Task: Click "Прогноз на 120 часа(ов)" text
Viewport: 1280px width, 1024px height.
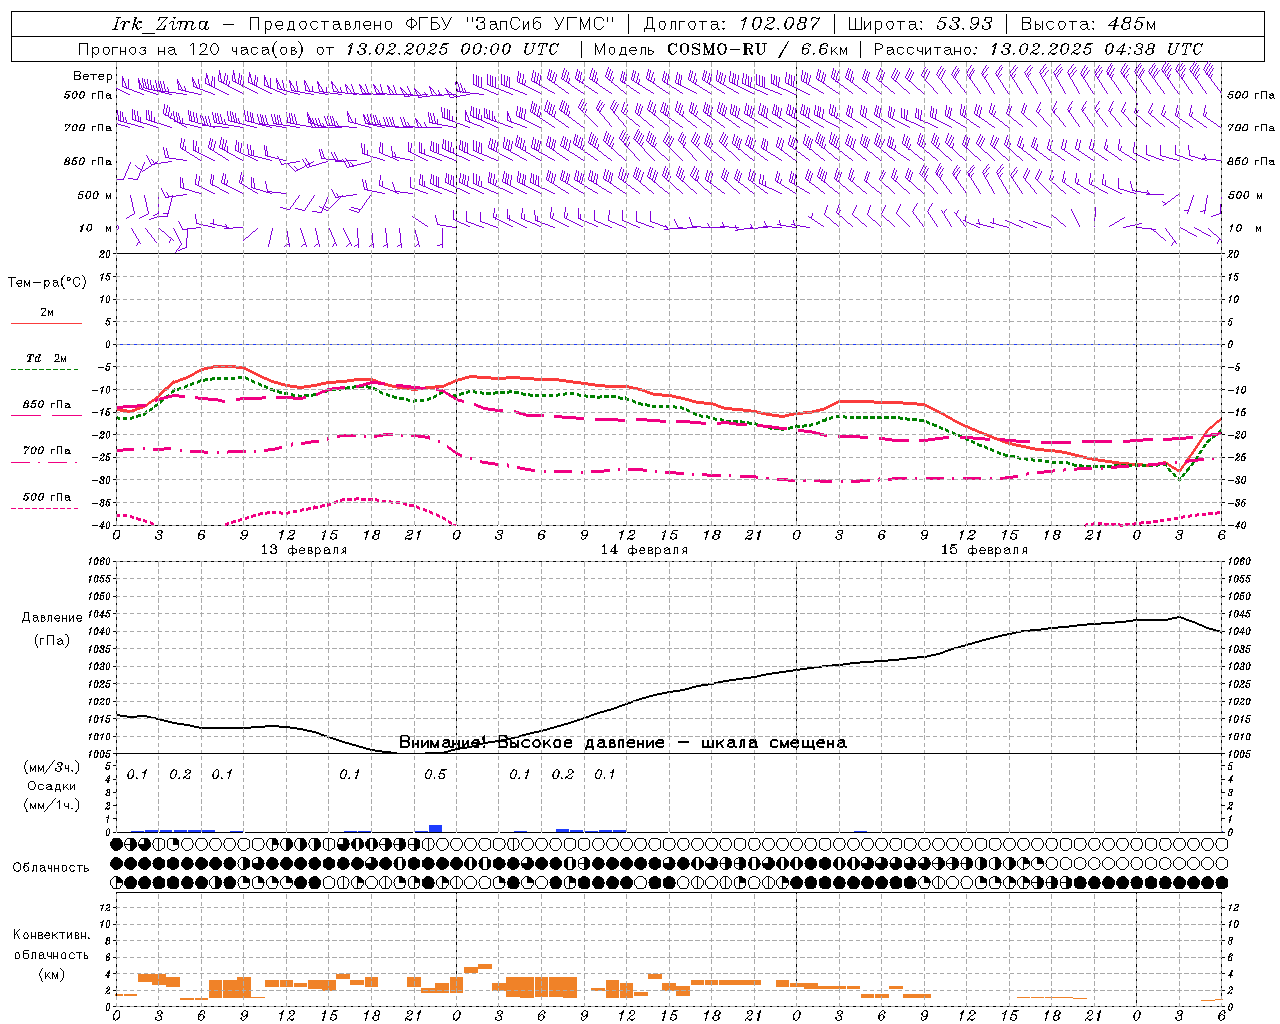Action: point(193,49)
